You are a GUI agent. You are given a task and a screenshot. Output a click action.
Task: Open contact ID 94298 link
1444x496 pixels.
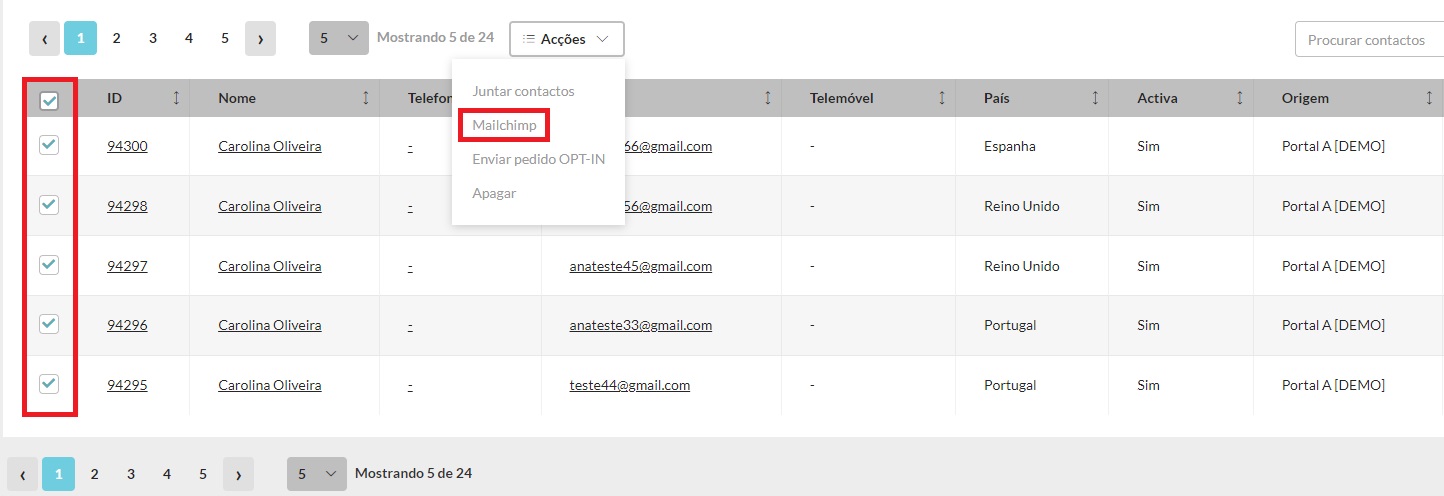[127, 206]
